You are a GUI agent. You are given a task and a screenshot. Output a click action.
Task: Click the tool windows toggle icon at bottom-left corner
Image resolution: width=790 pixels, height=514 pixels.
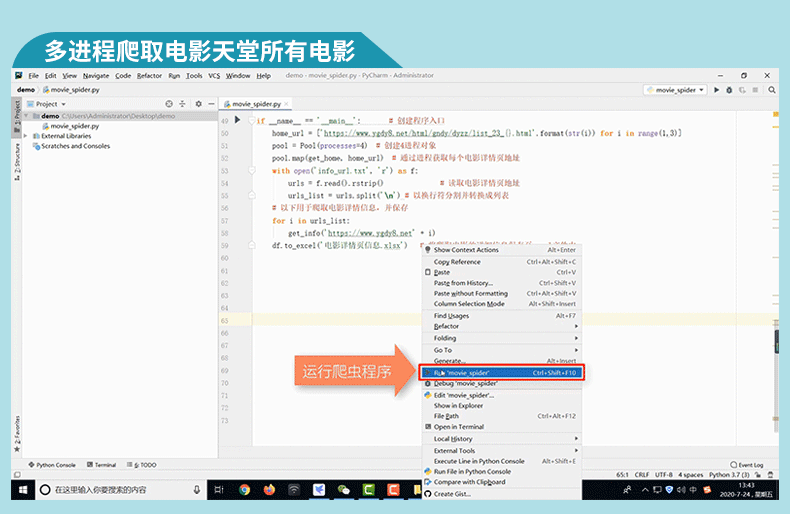coord(17,475)
